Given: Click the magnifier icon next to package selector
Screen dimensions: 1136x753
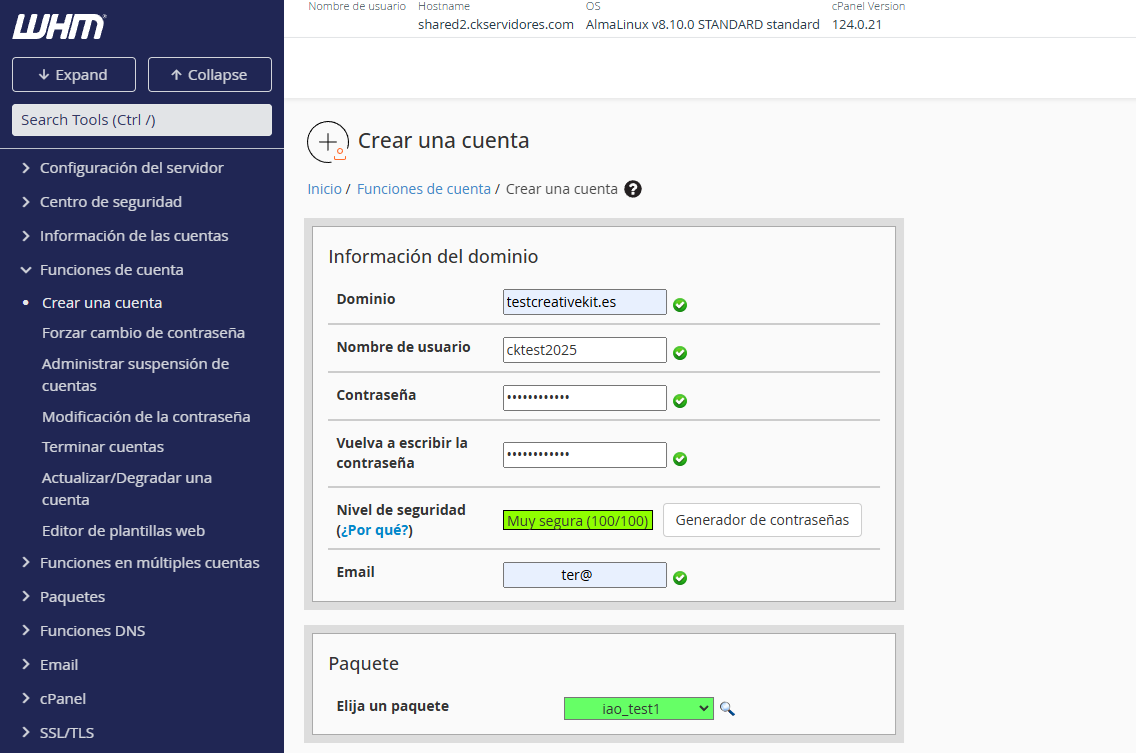Looking at the screenshot, I should click(x=727, y=708).
